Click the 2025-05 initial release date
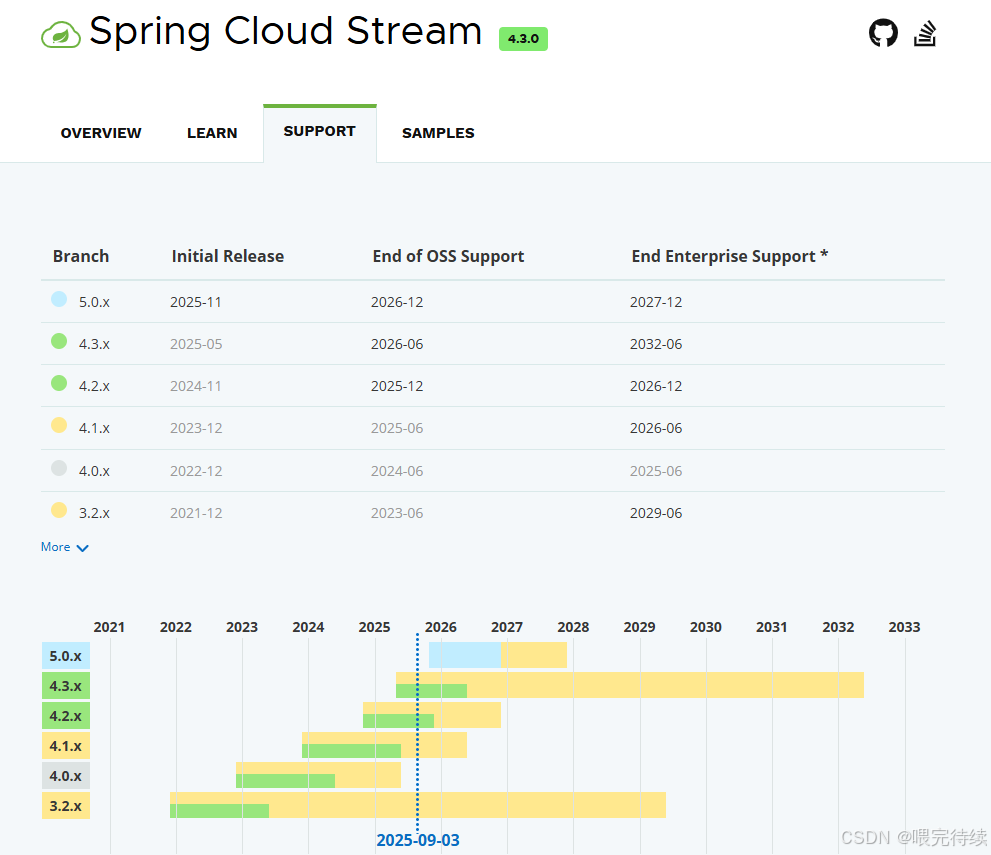The width and height of the screenshot is (991, 855). point(196,344)
